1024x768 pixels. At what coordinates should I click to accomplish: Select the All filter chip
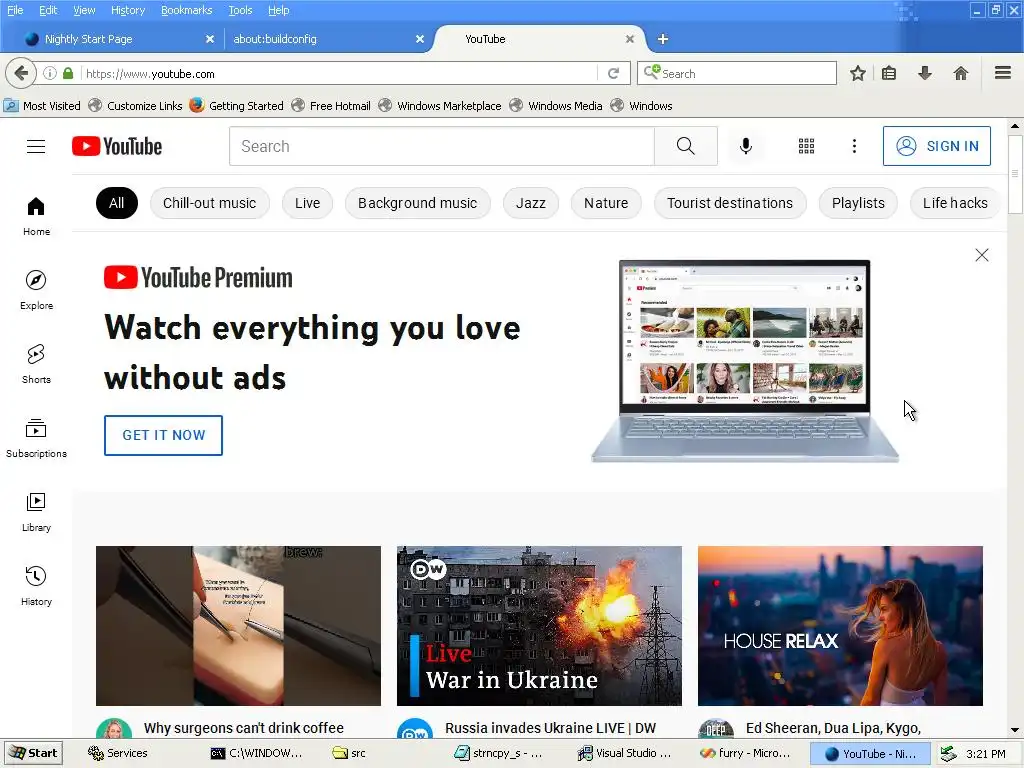116,203
